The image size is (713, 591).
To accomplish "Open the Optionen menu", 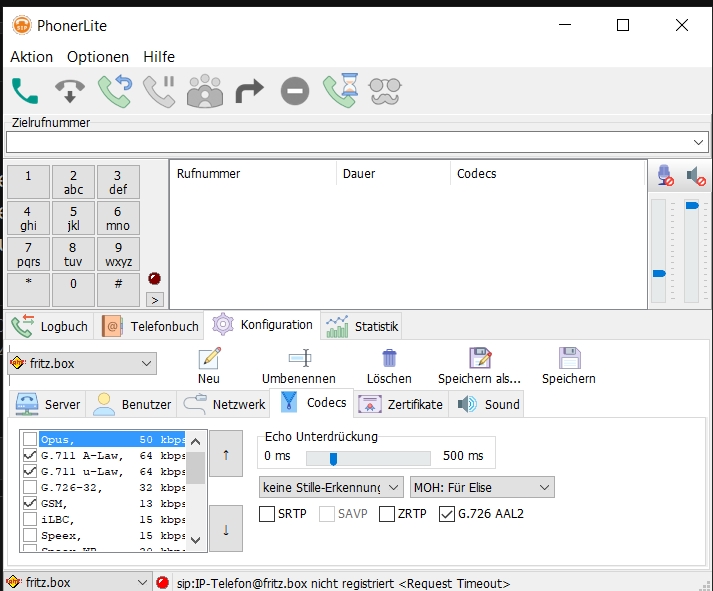I will coord(98,57).
